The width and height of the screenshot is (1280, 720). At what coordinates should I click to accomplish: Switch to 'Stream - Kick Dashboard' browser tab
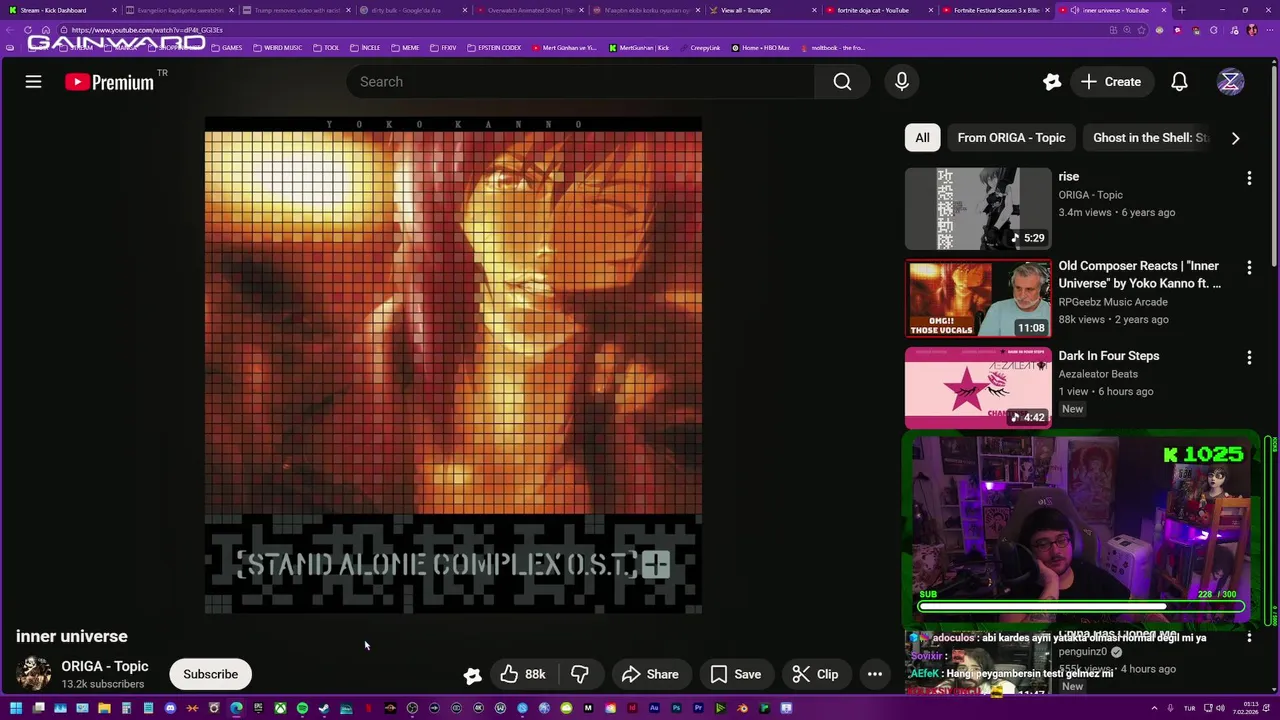pos(63,10)
